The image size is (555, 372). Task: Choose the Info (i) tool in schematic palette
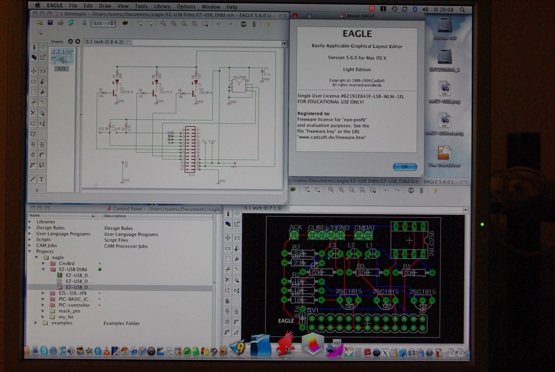(34, 47)
